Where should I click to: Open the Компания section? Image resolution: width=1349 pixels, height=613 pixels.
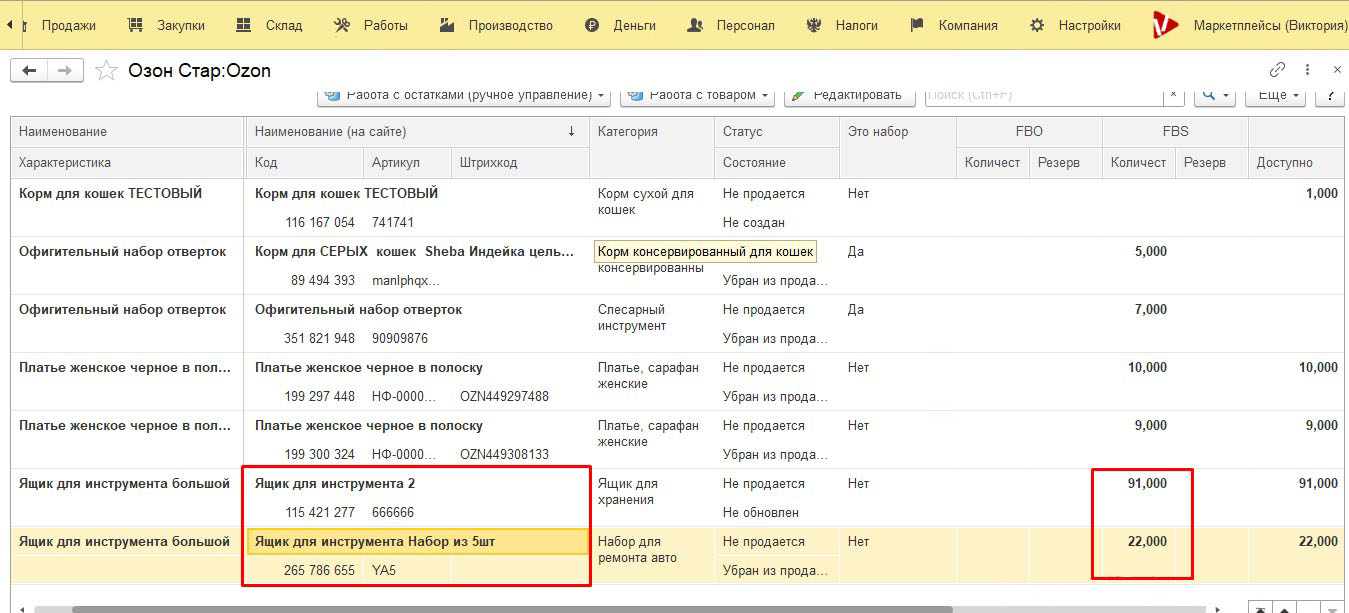click(x=954, y=25)
